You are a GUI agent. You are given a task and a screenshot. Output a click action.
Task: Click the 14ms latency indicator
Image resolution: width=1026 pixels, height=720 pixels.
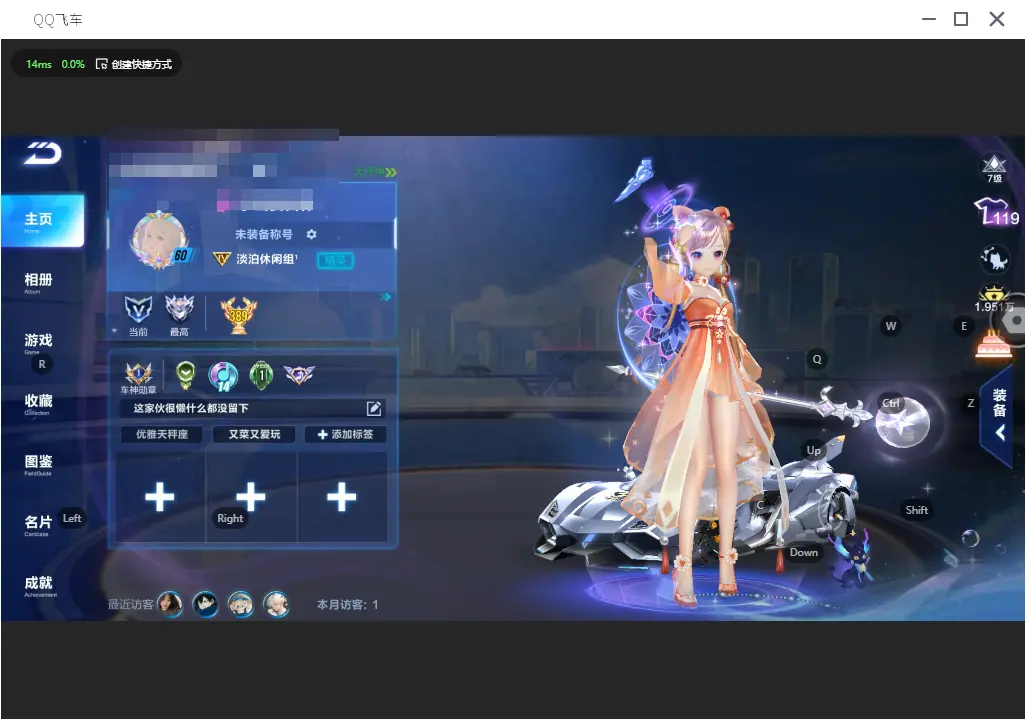(x=39, y=64)
